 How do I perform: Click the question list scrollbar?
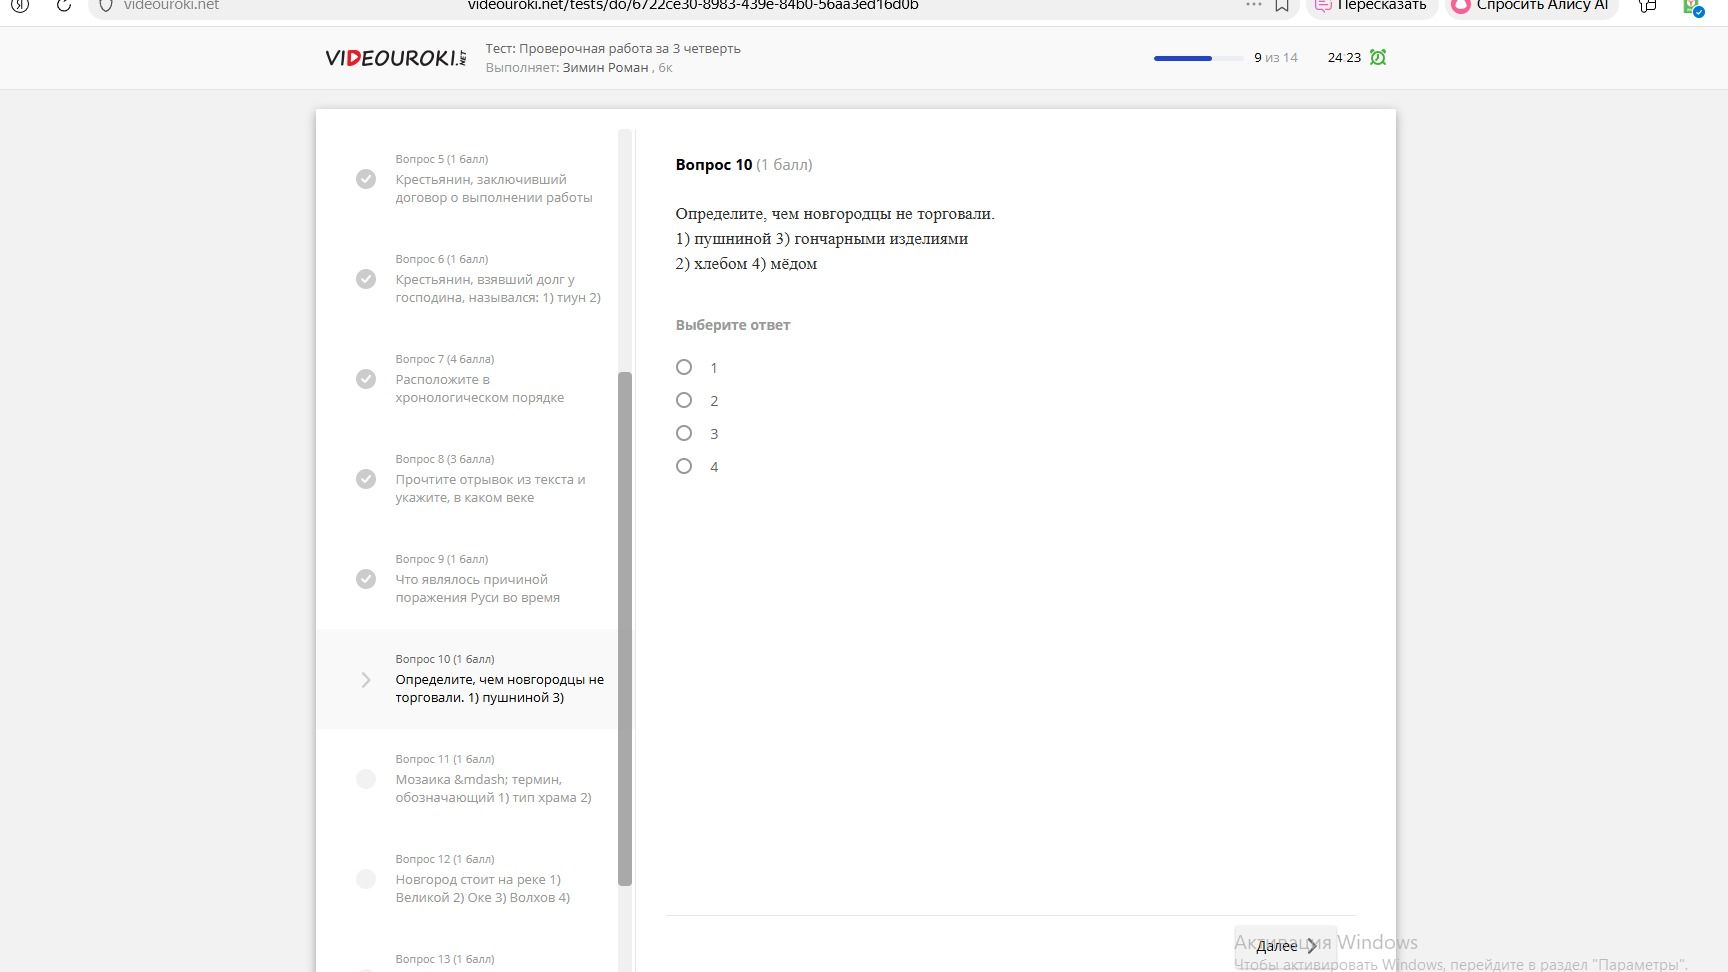(x=625, y=628)
